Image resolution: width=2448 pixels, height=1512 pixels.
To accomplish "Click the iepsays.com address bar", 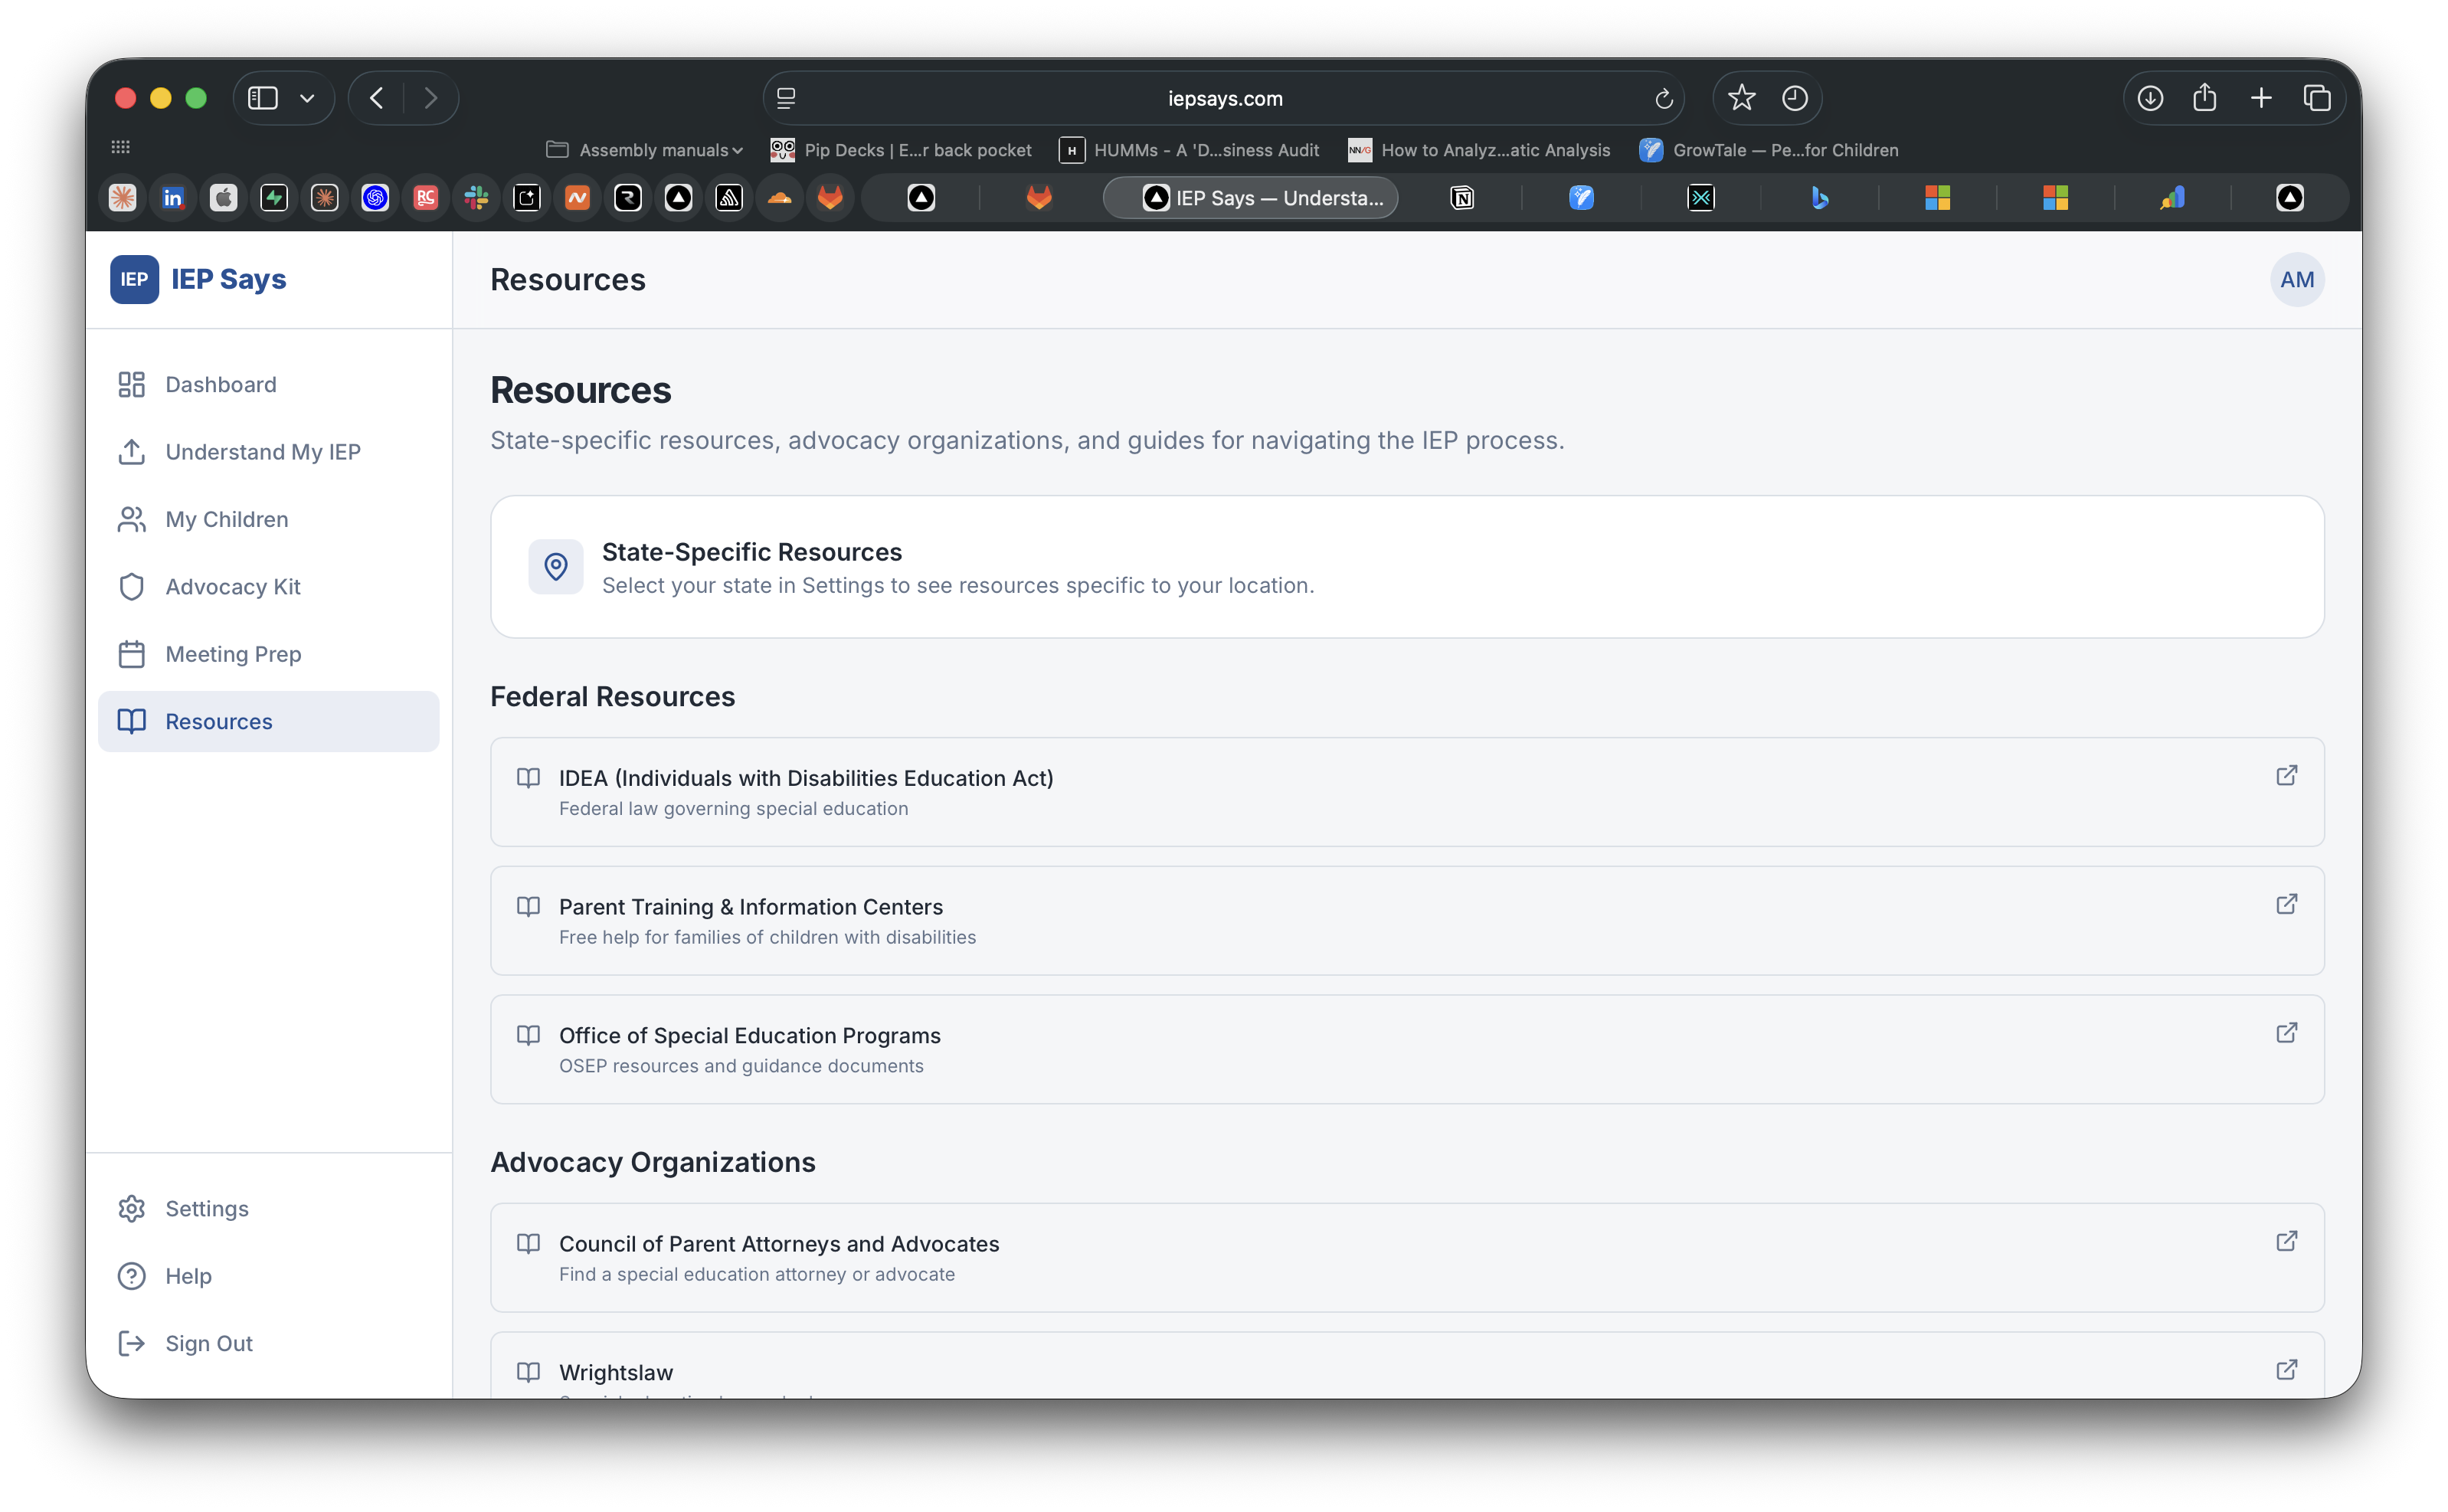I will pos(1224,99).
